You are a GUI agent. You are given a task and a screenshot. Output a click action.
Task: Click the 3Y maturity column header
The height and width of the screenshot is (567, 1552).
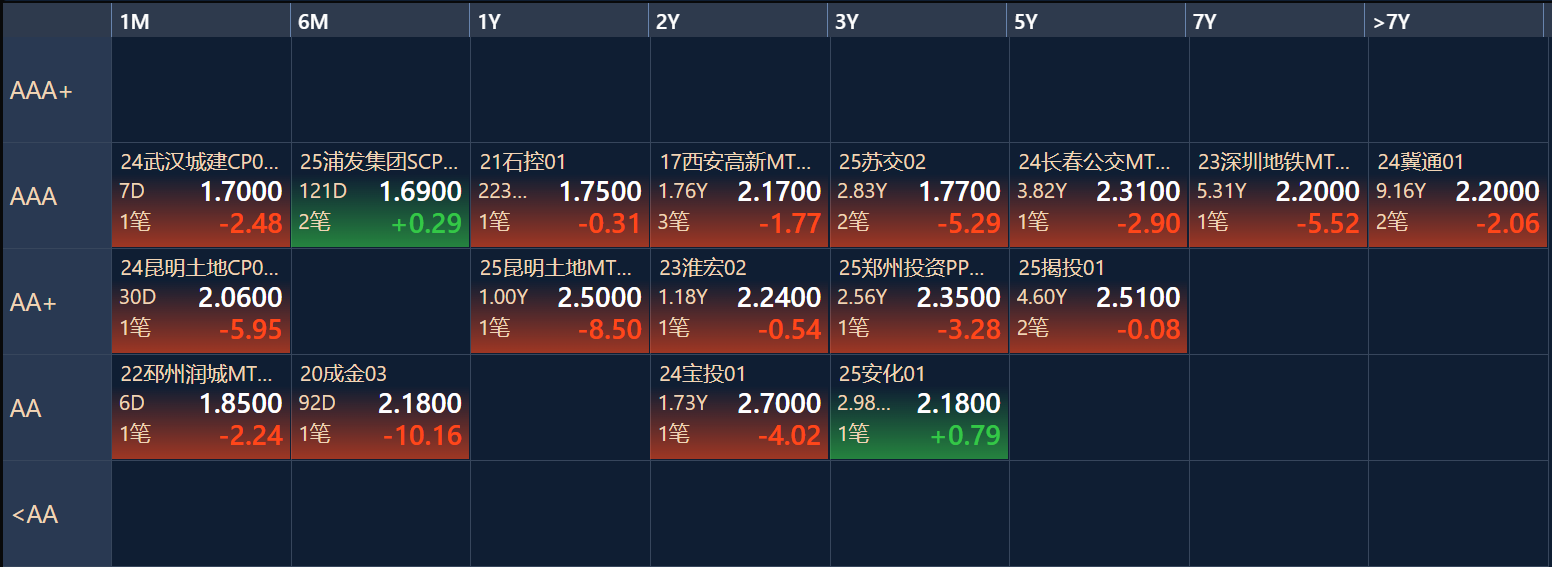point(918,22)
